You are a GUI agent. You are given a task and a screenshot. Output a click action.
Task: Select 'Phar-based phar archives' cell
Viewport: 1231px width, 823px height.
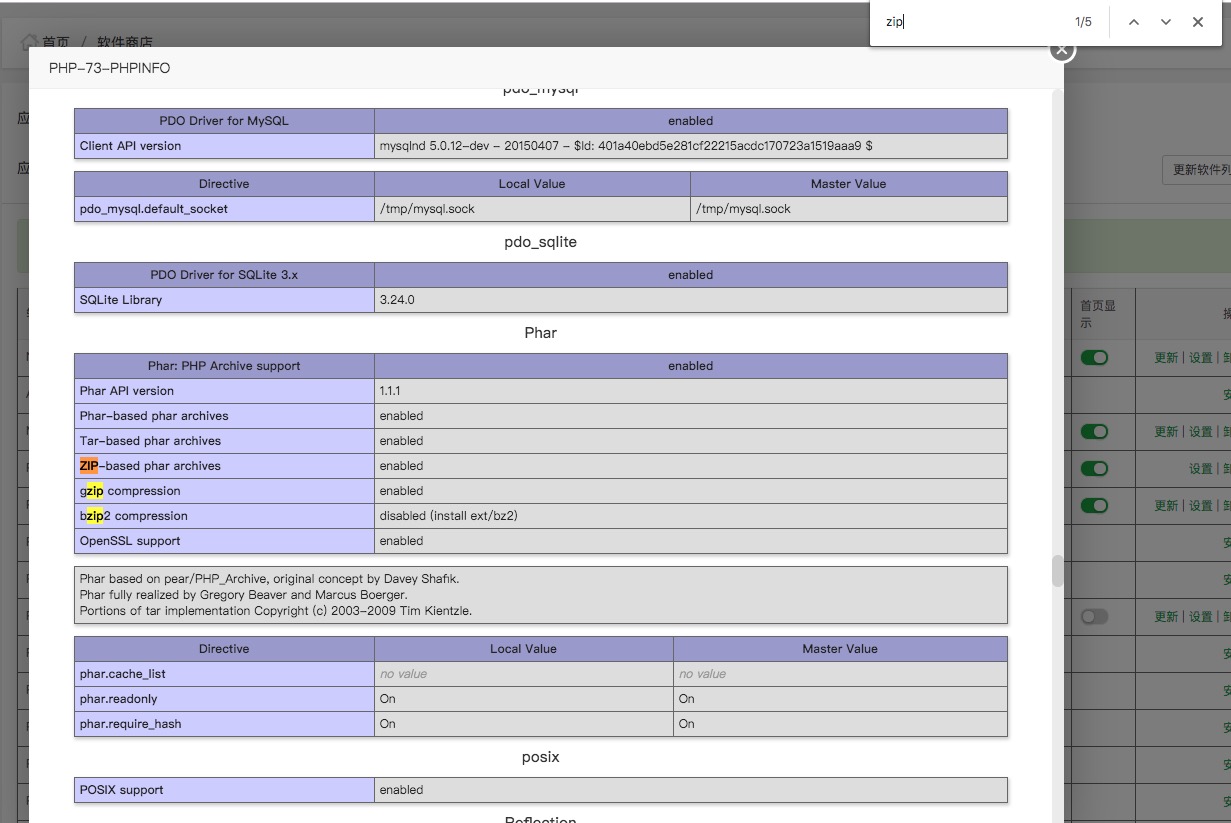[224, 416]
